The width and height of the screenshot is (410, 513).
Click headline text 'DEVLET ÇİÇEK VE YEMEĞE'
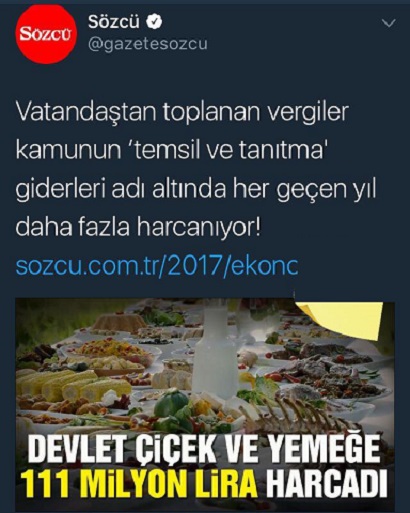tap(203, 449)
